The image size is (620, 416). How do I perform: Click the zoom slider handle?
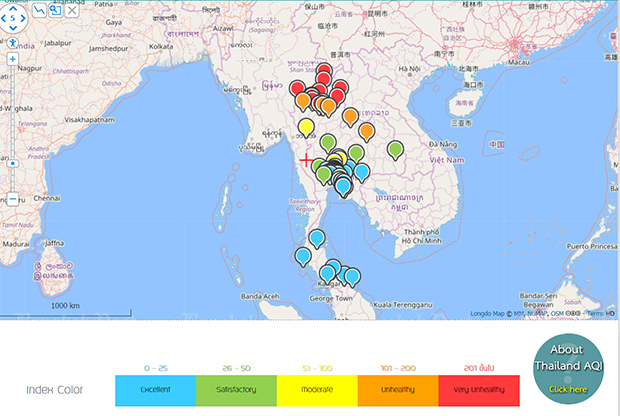pos(12,165)
